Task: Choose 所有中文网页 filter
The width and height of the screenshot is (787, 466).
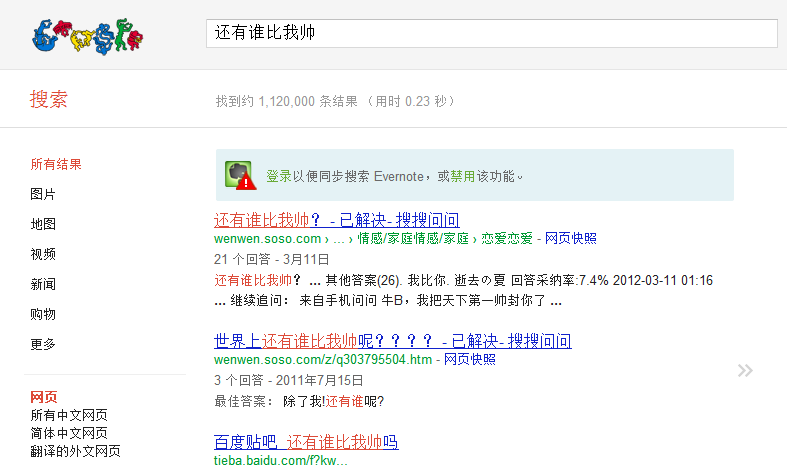Action: coord(69,415)
